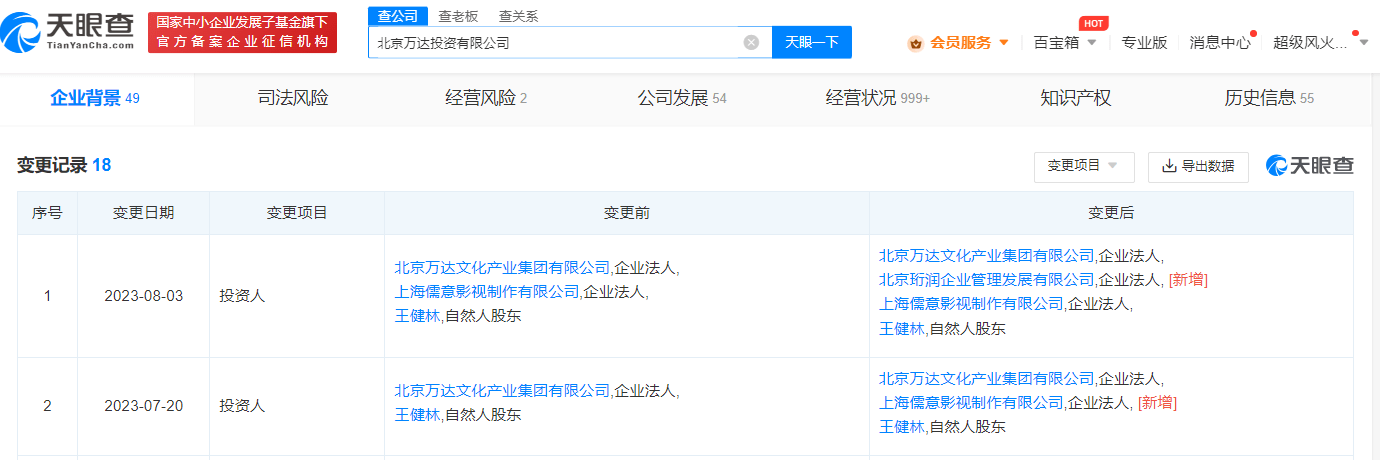Click the 变更日期 column header
The height and width of the screenshot is (460, 1380).
point(143,213)
